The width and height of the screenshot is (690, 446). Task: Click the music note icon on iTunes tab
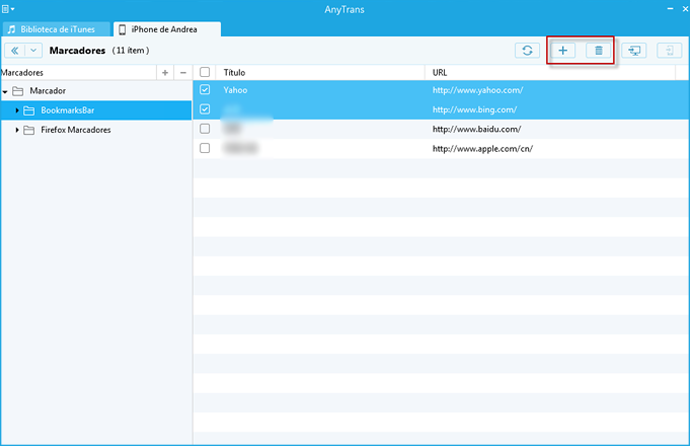tap(12, 29)
